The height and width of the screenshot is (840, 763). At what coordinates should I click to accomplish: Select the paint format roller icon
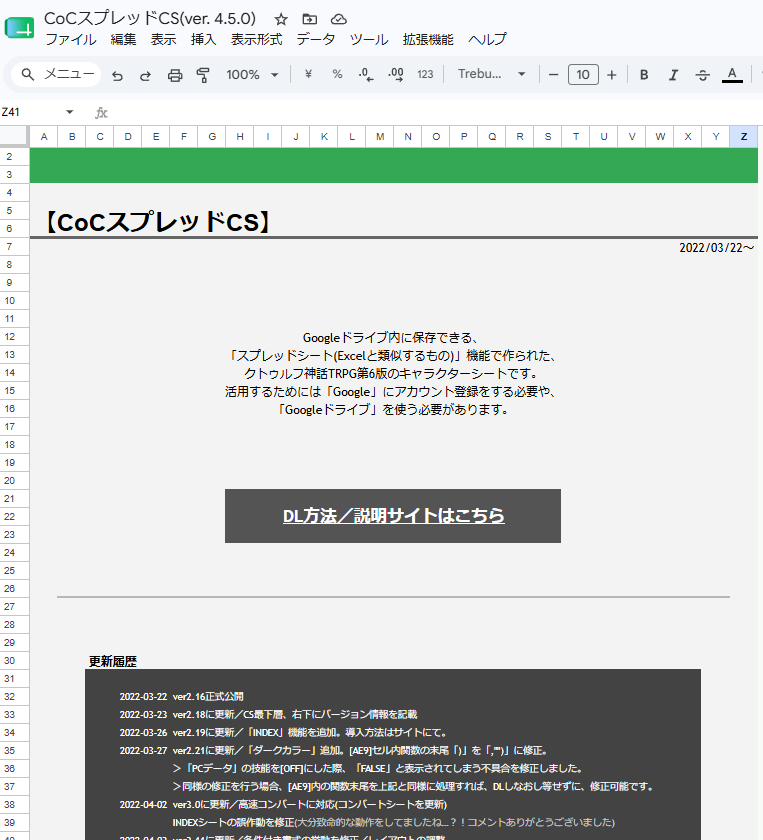click(x=203, y=75)
